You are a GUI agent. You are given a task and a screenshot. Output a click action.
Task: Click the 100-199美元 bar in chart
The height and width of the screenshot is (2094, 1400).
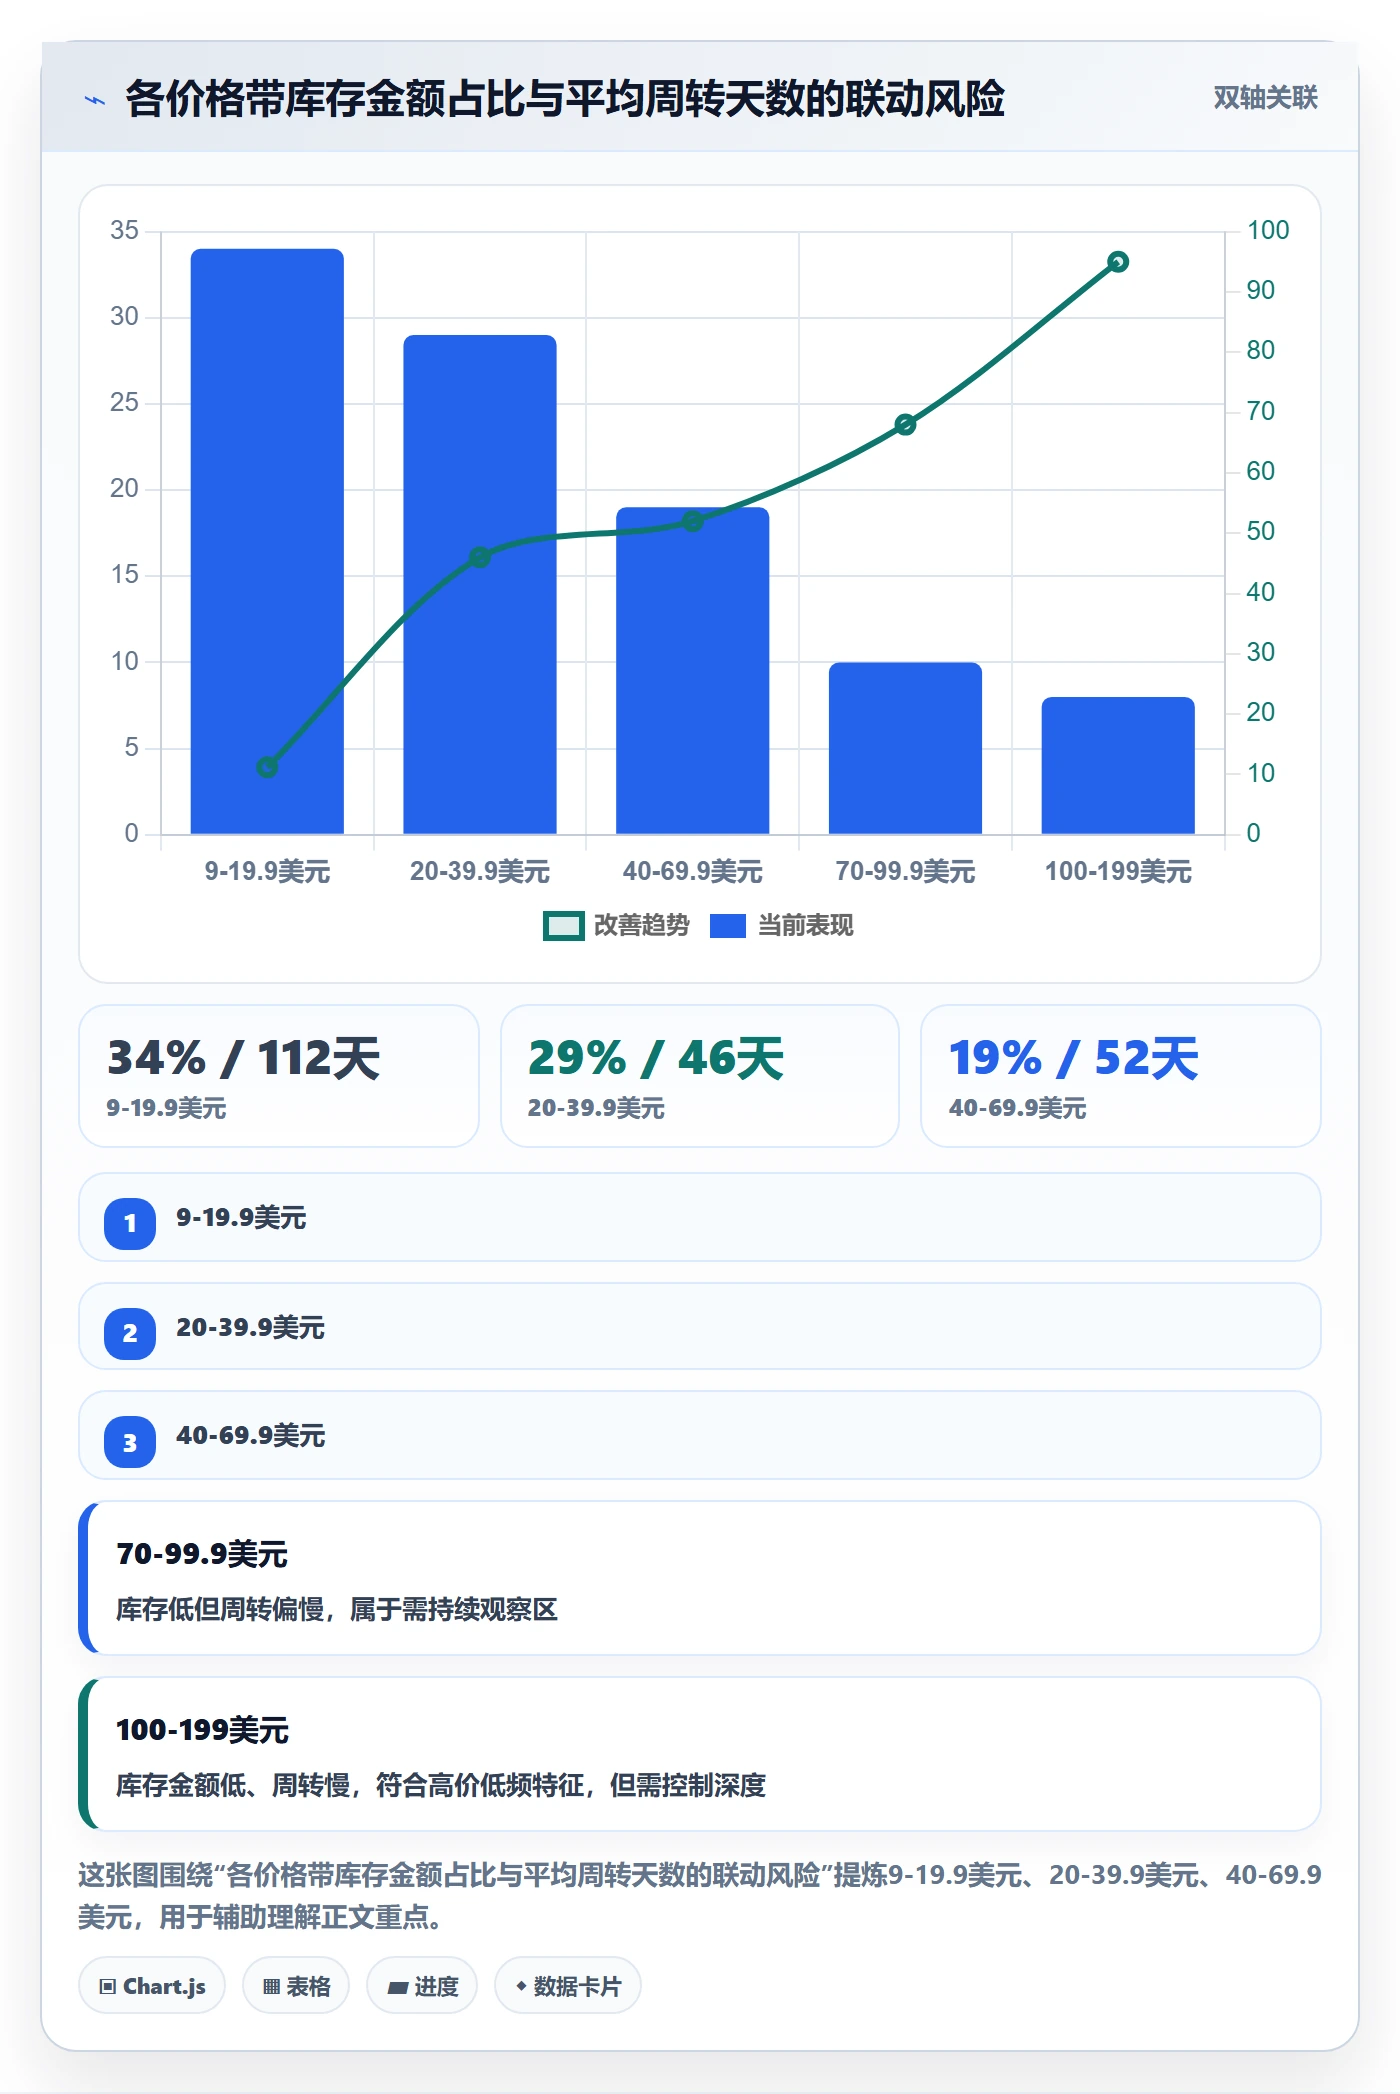pyautogui.click(x=1118, y=765)
